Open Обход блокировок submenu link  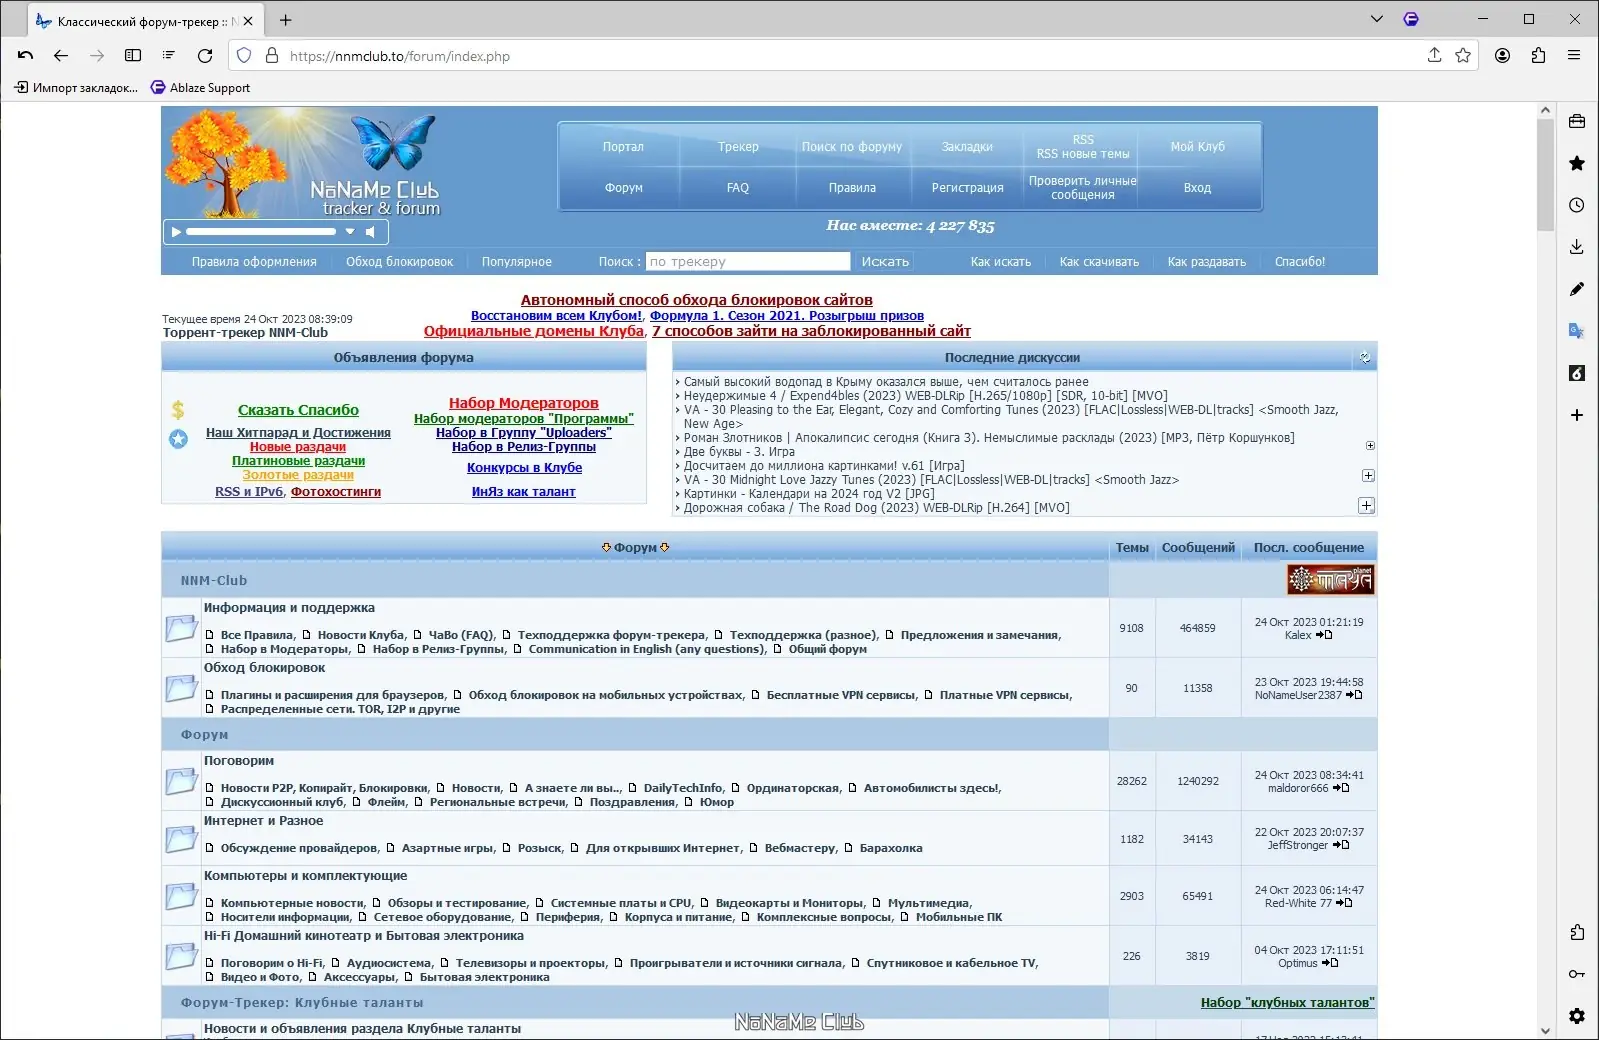point(399,262)
